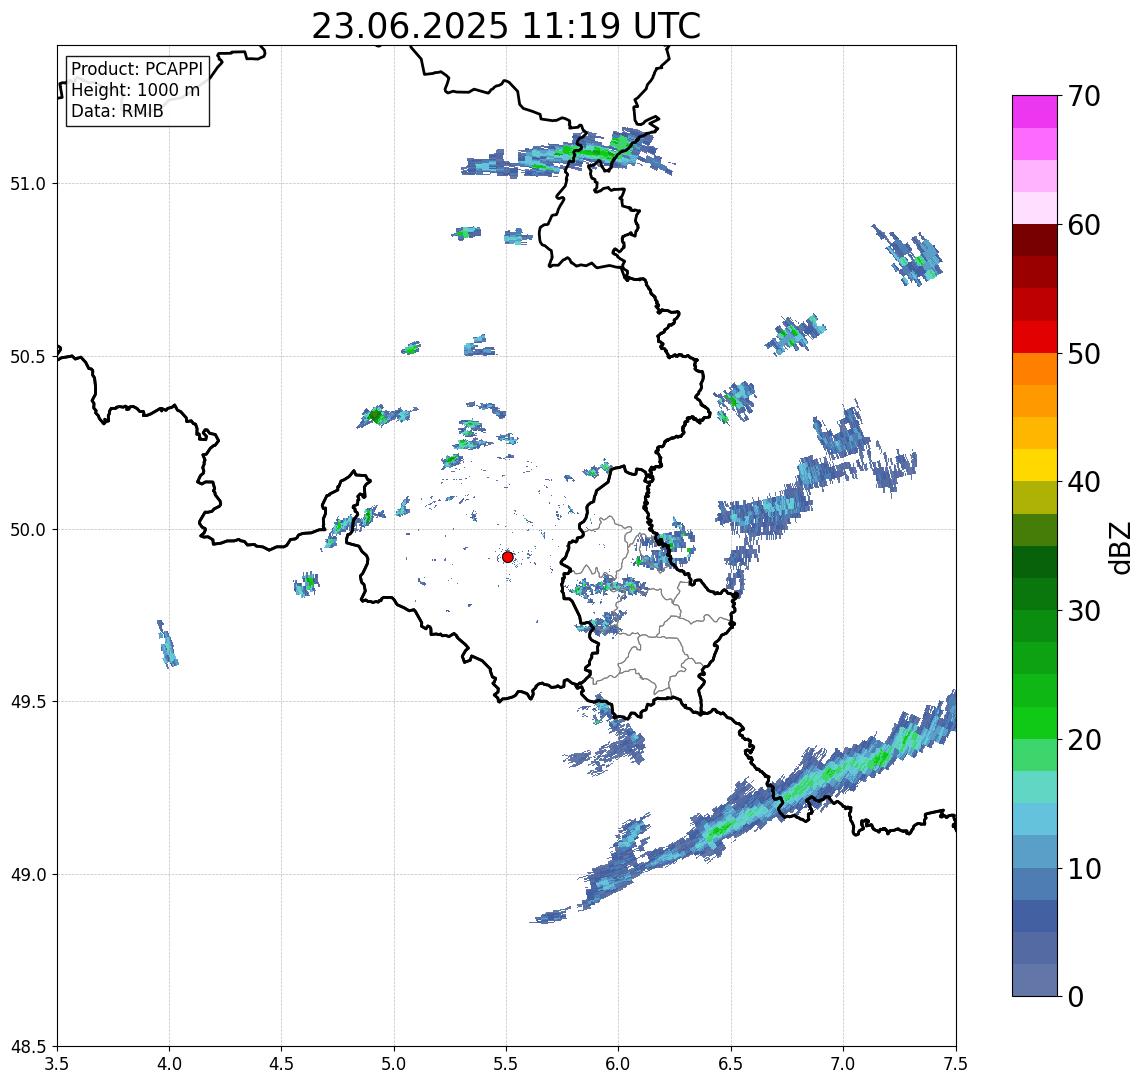Click the latitude label 50.5
Screen dimensions: 1145x1084
(28, 357)
